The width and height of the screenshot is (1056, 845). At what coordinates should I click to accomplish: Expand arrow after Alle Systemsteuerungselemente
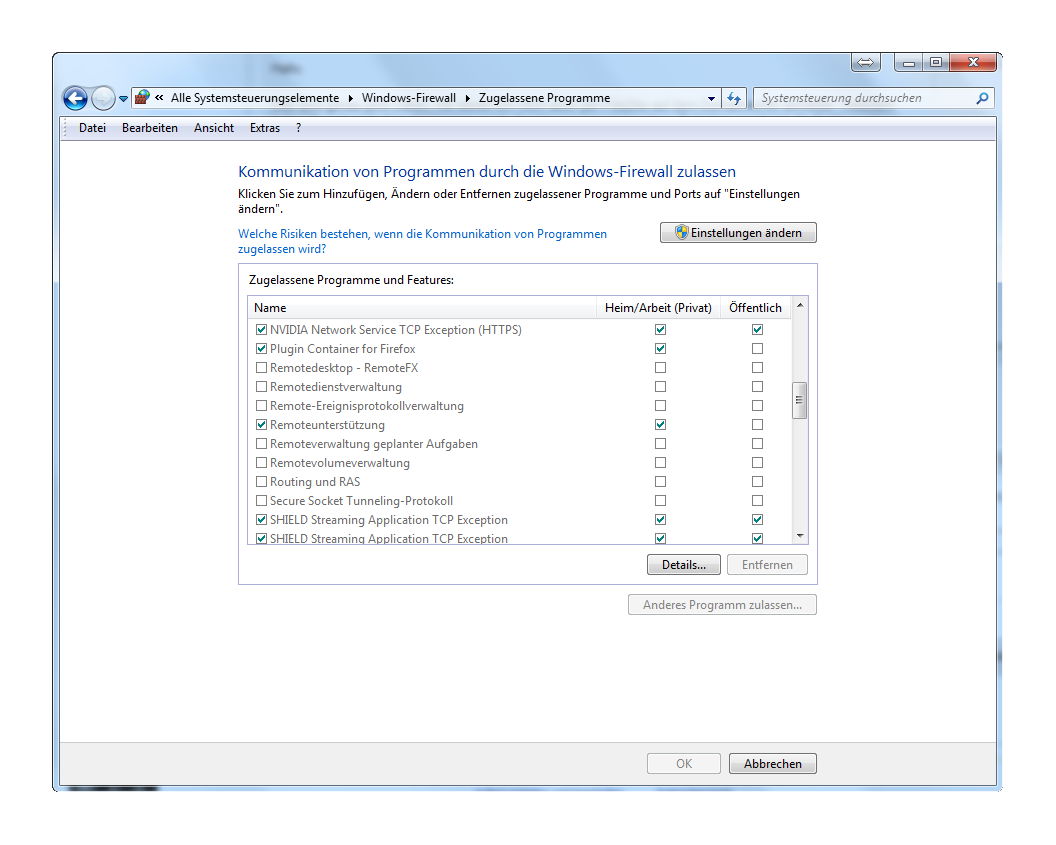point(351,98)
